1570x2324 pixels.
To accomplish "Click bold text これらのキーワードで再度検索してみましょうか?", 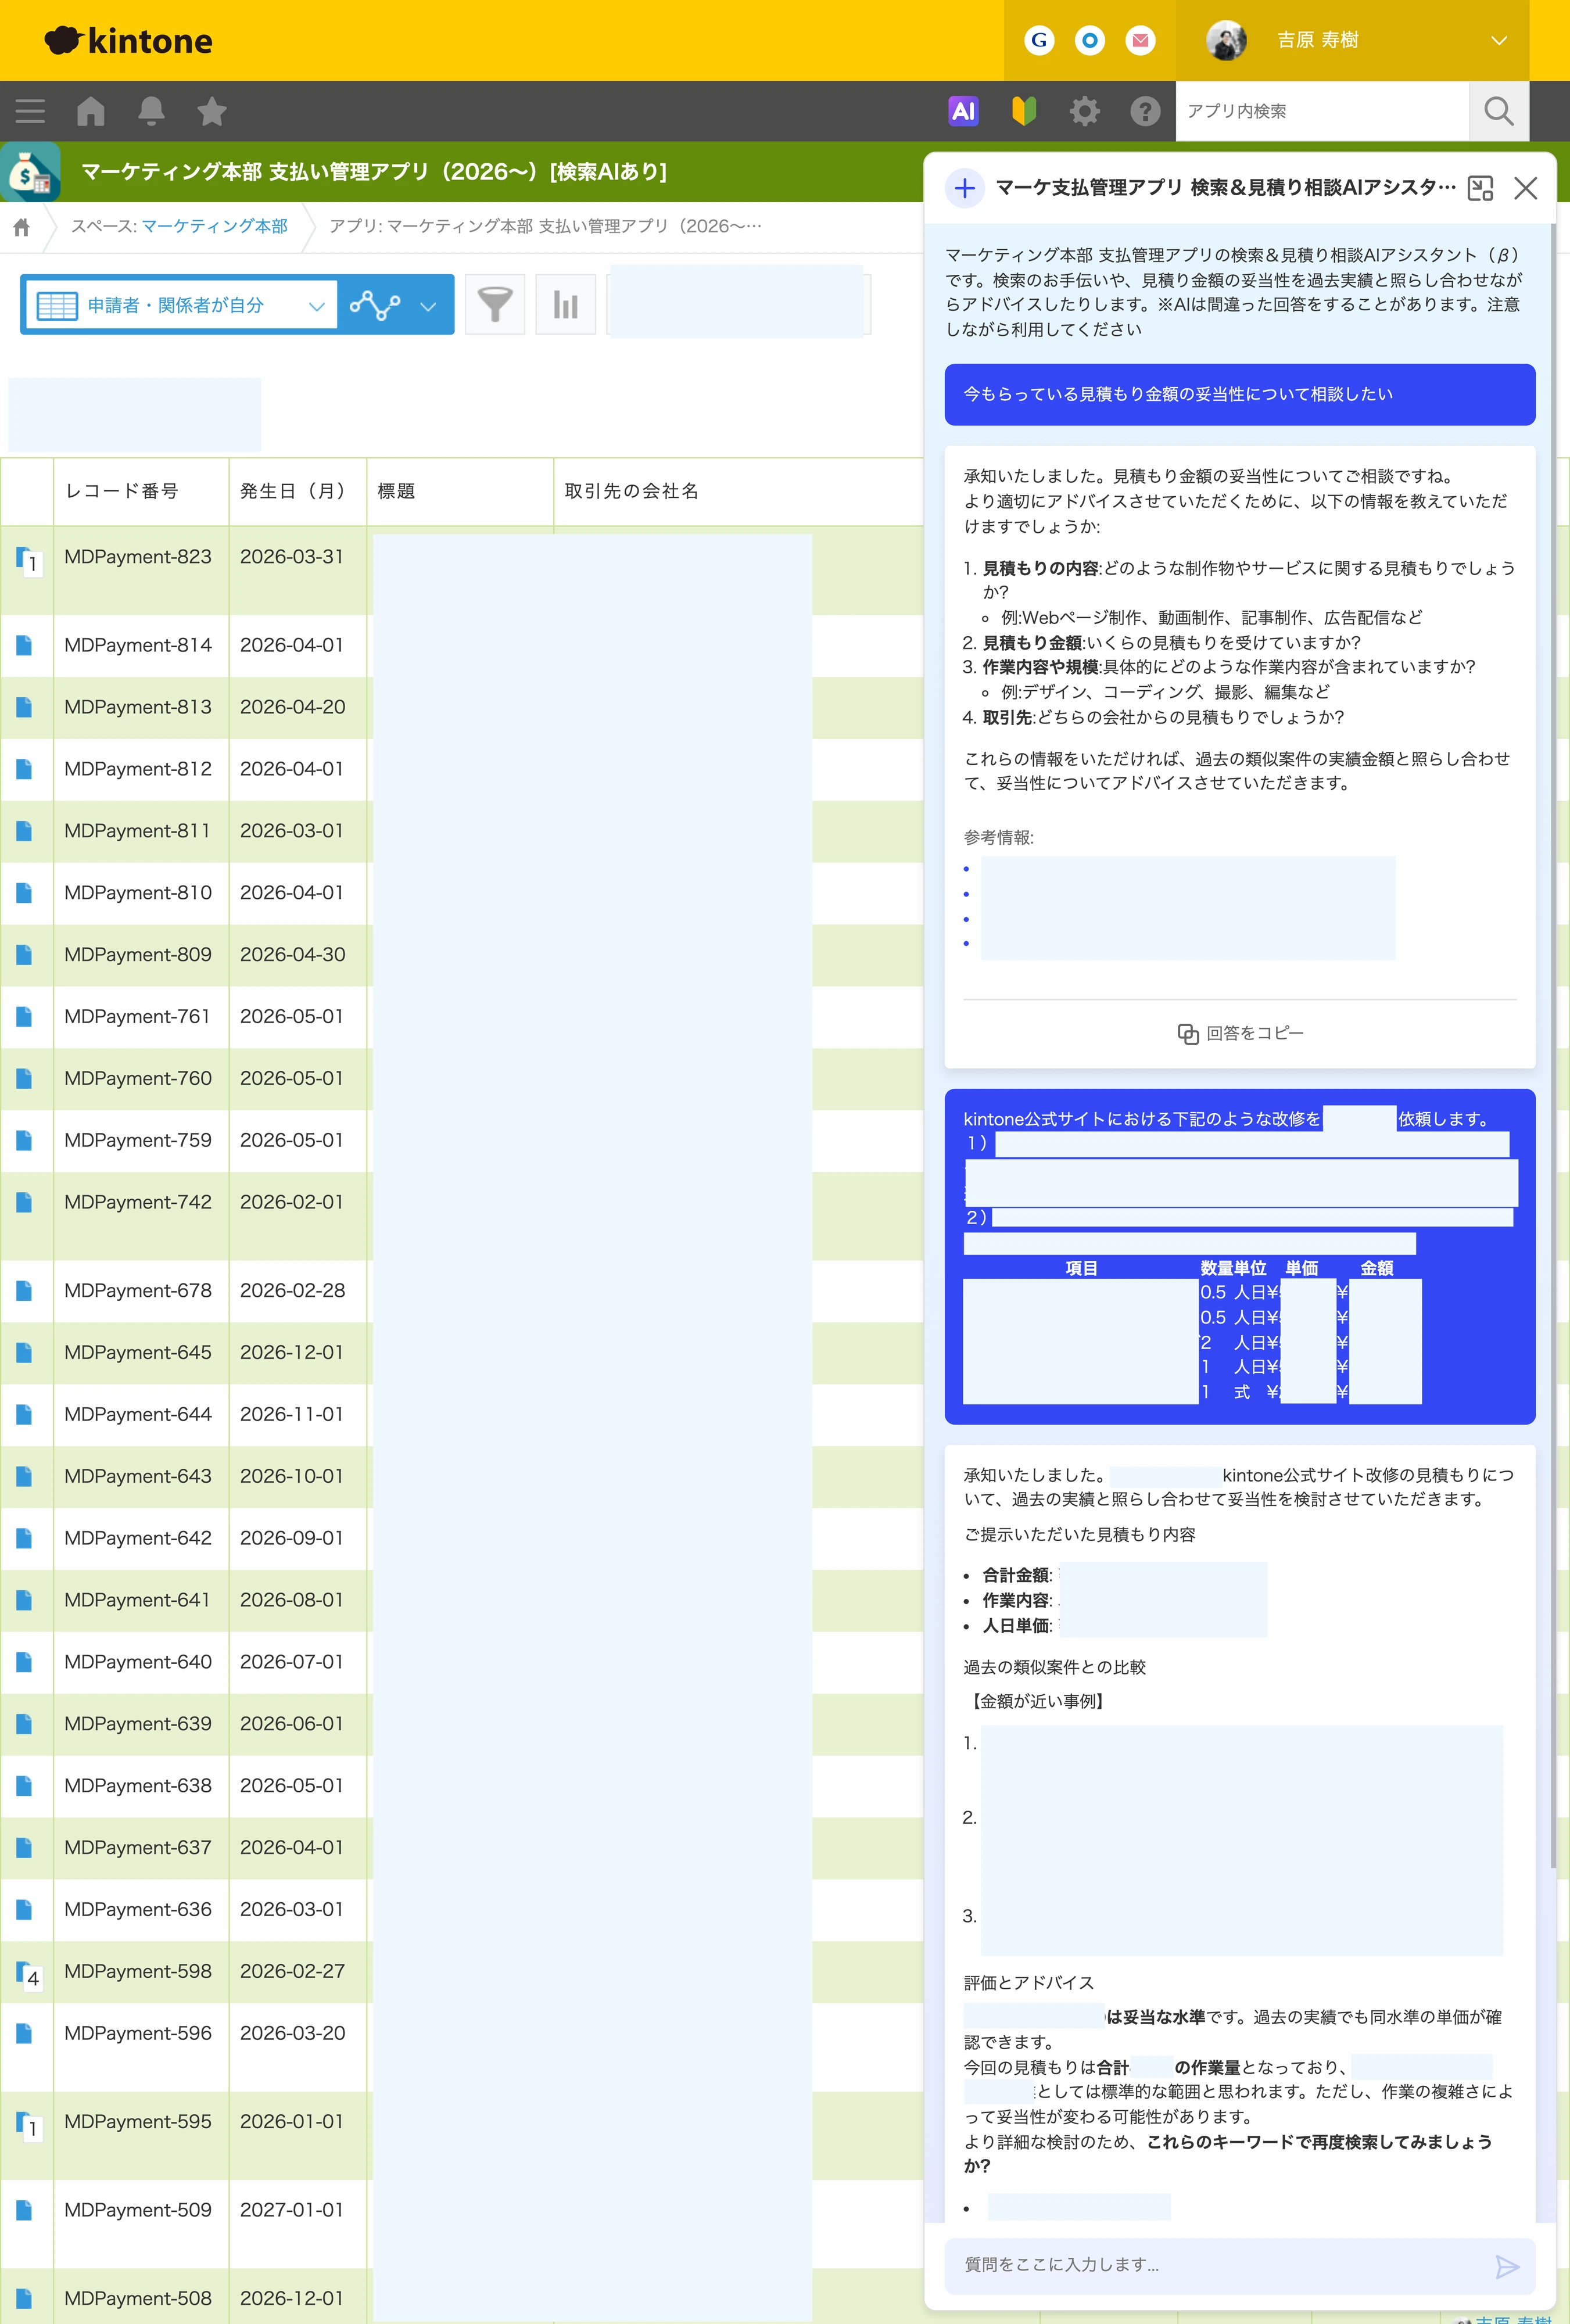I will click(1228, 2153).
